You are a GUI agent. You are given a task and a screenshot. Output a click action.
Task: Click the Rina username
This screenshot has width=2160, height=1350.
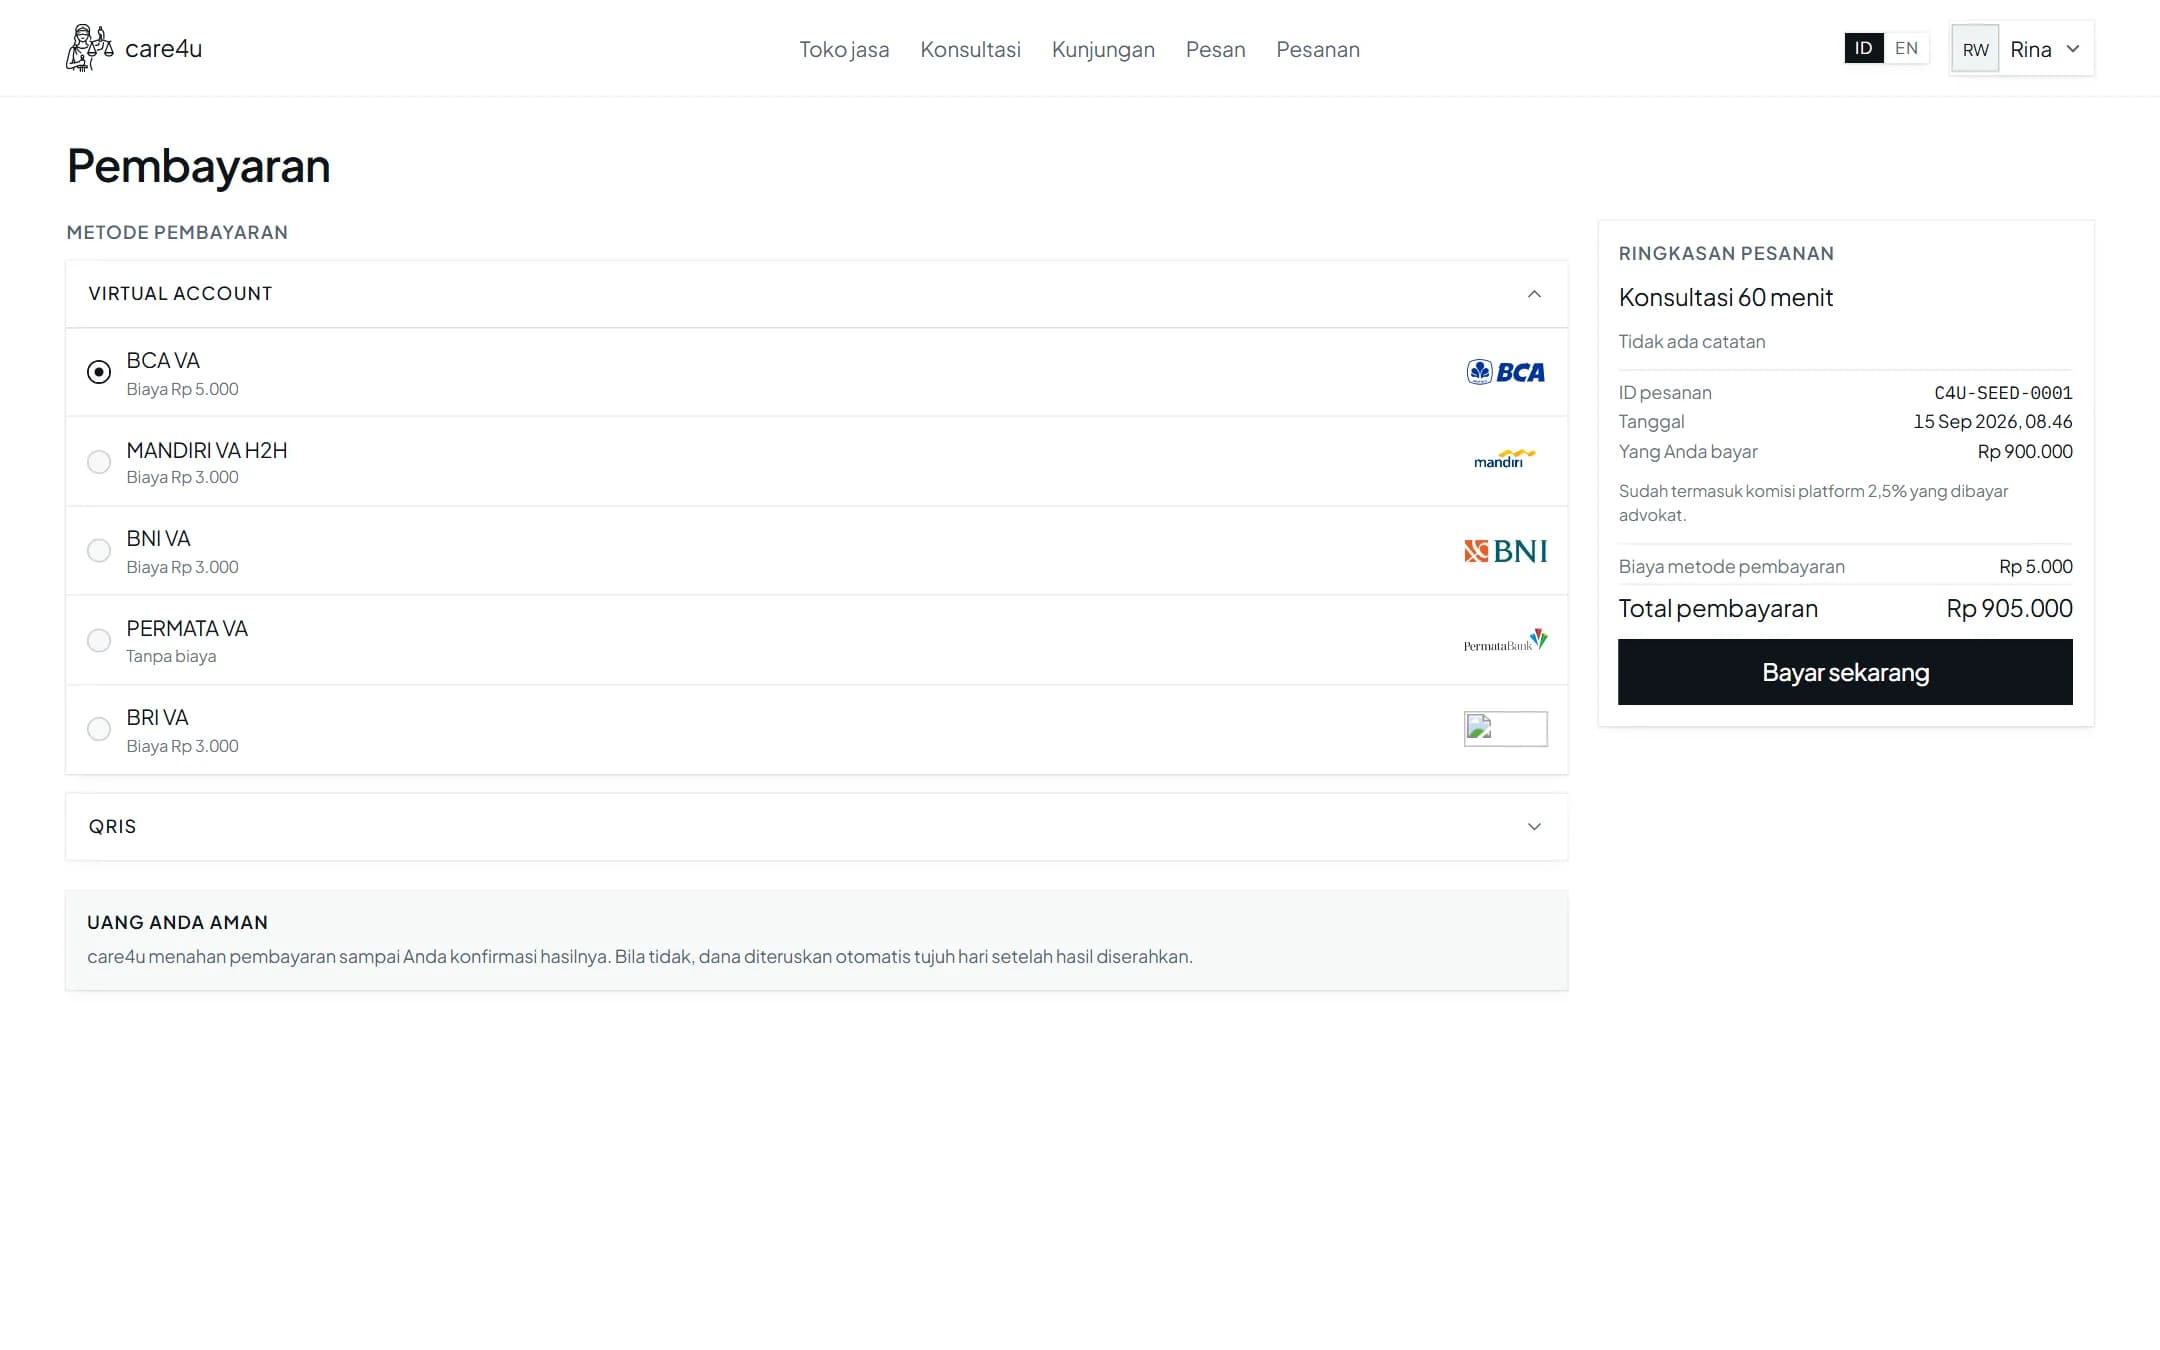(2030, 49)
